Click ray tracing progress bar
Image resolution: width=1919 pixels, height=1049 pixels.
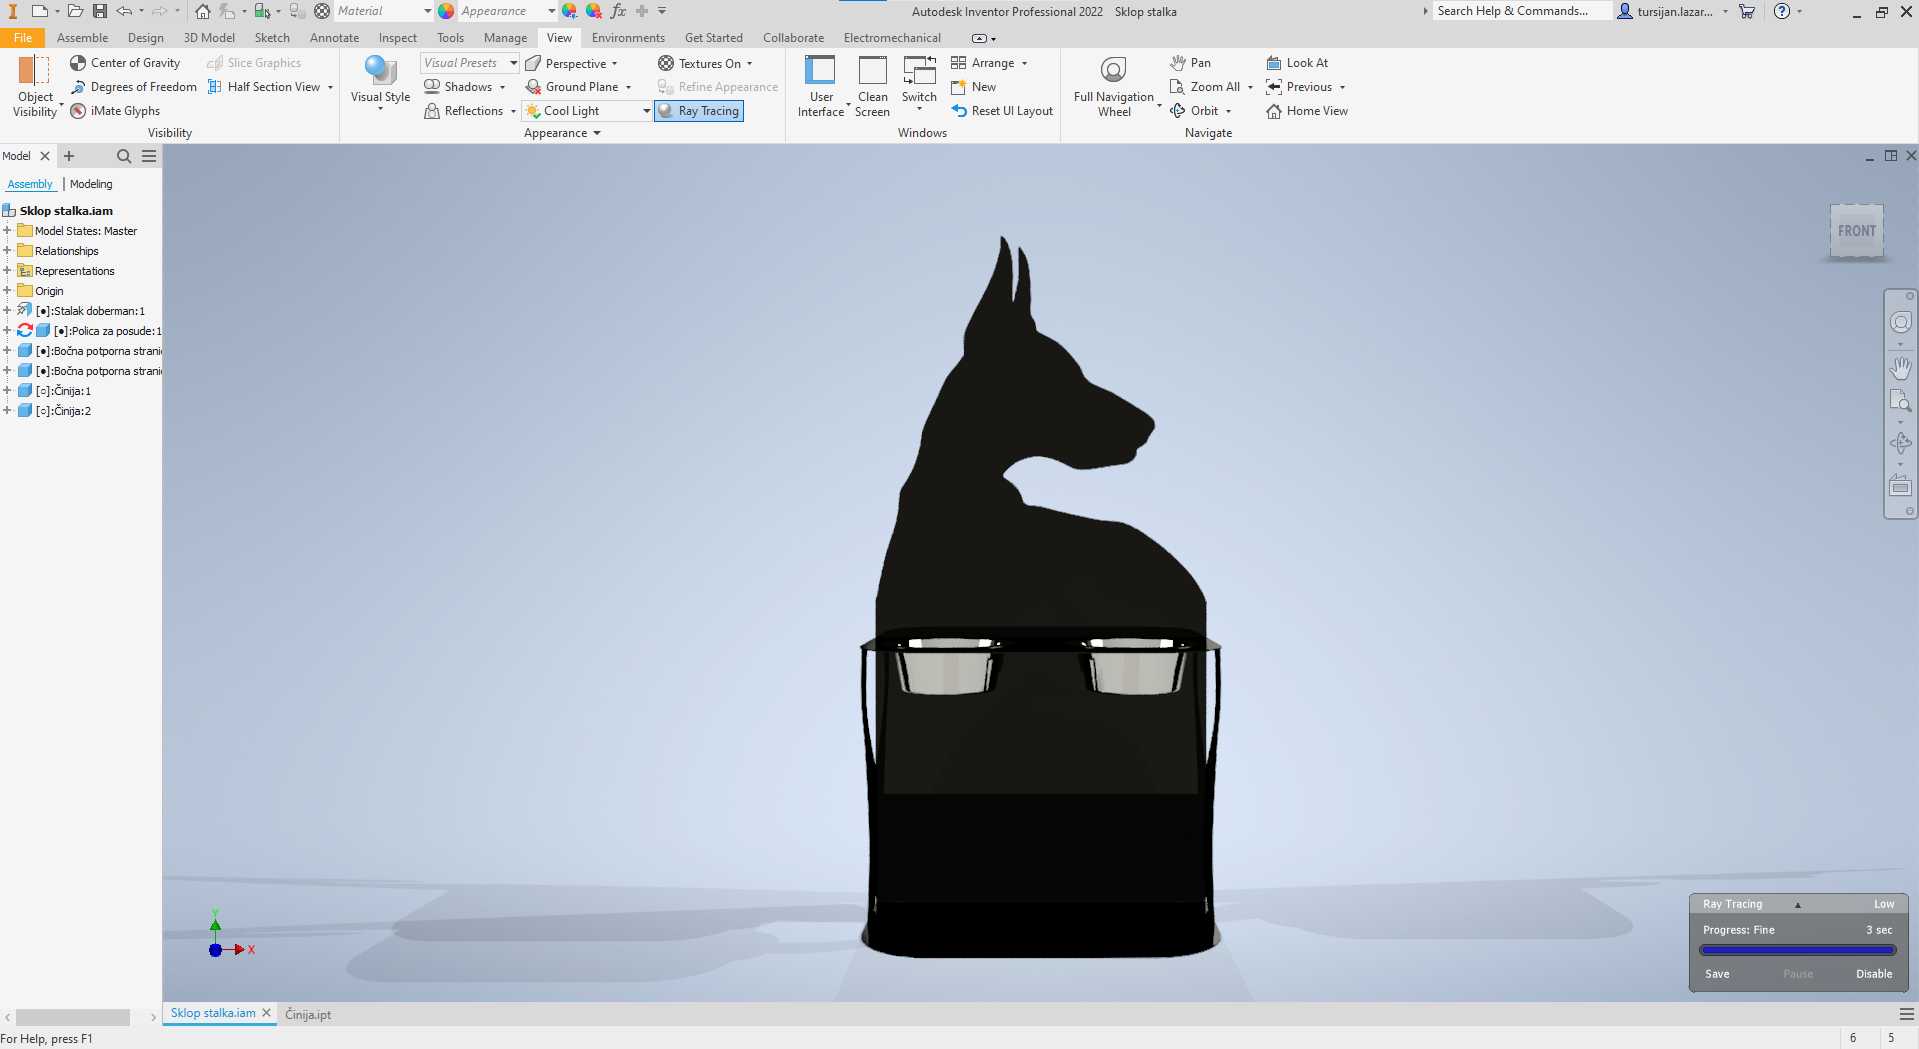(x=1798, y=950)
